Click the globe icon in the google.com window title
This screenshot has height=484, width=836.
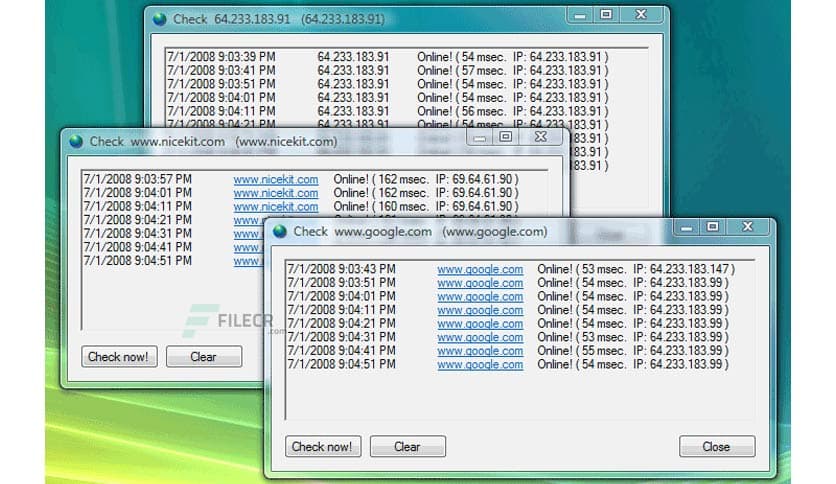(280, 231)
